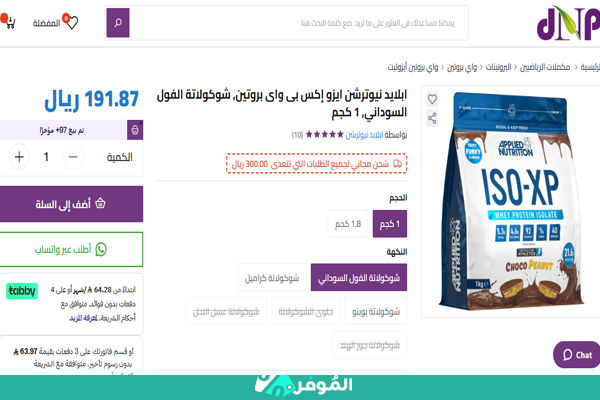This screenshot has width=600, height=400.
Task: Click the DNP site logo
Action: click(568, 23)
